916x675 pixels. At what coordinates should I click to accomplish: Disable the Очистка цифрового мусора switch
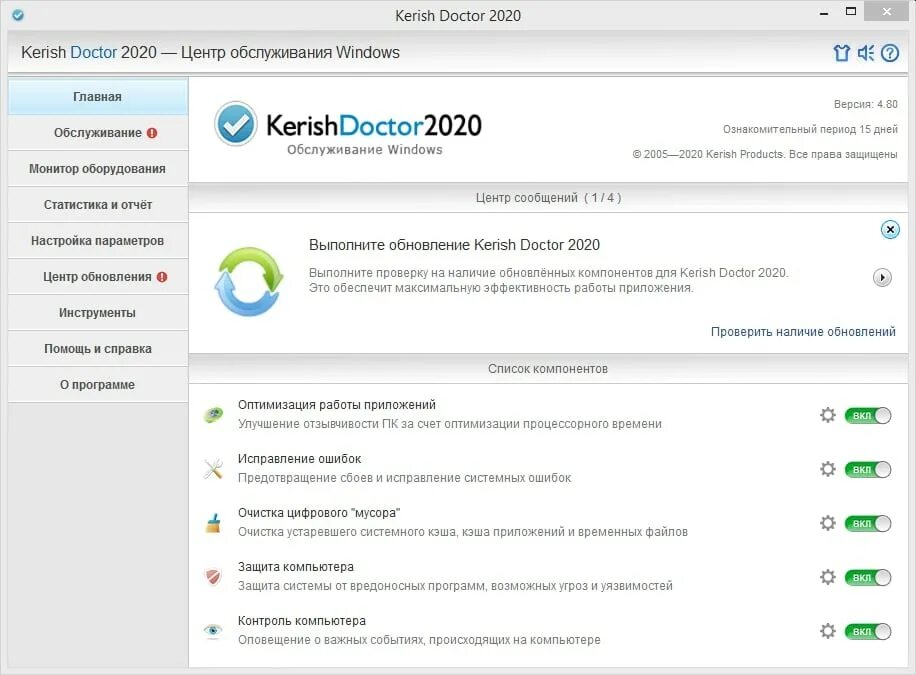868,523
